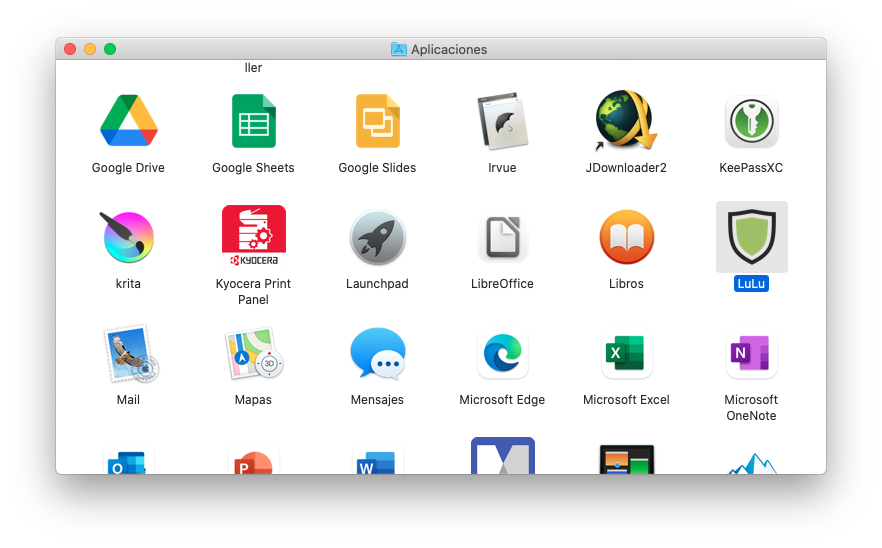
Task: Select the LibreOffice document icon
Action: (502, 237)
